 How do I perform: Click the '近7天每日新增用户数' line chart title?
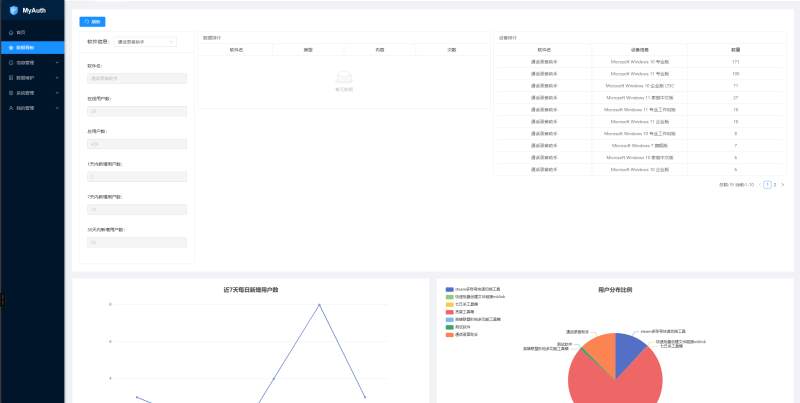pyautogui.click(x=251, y=290)
